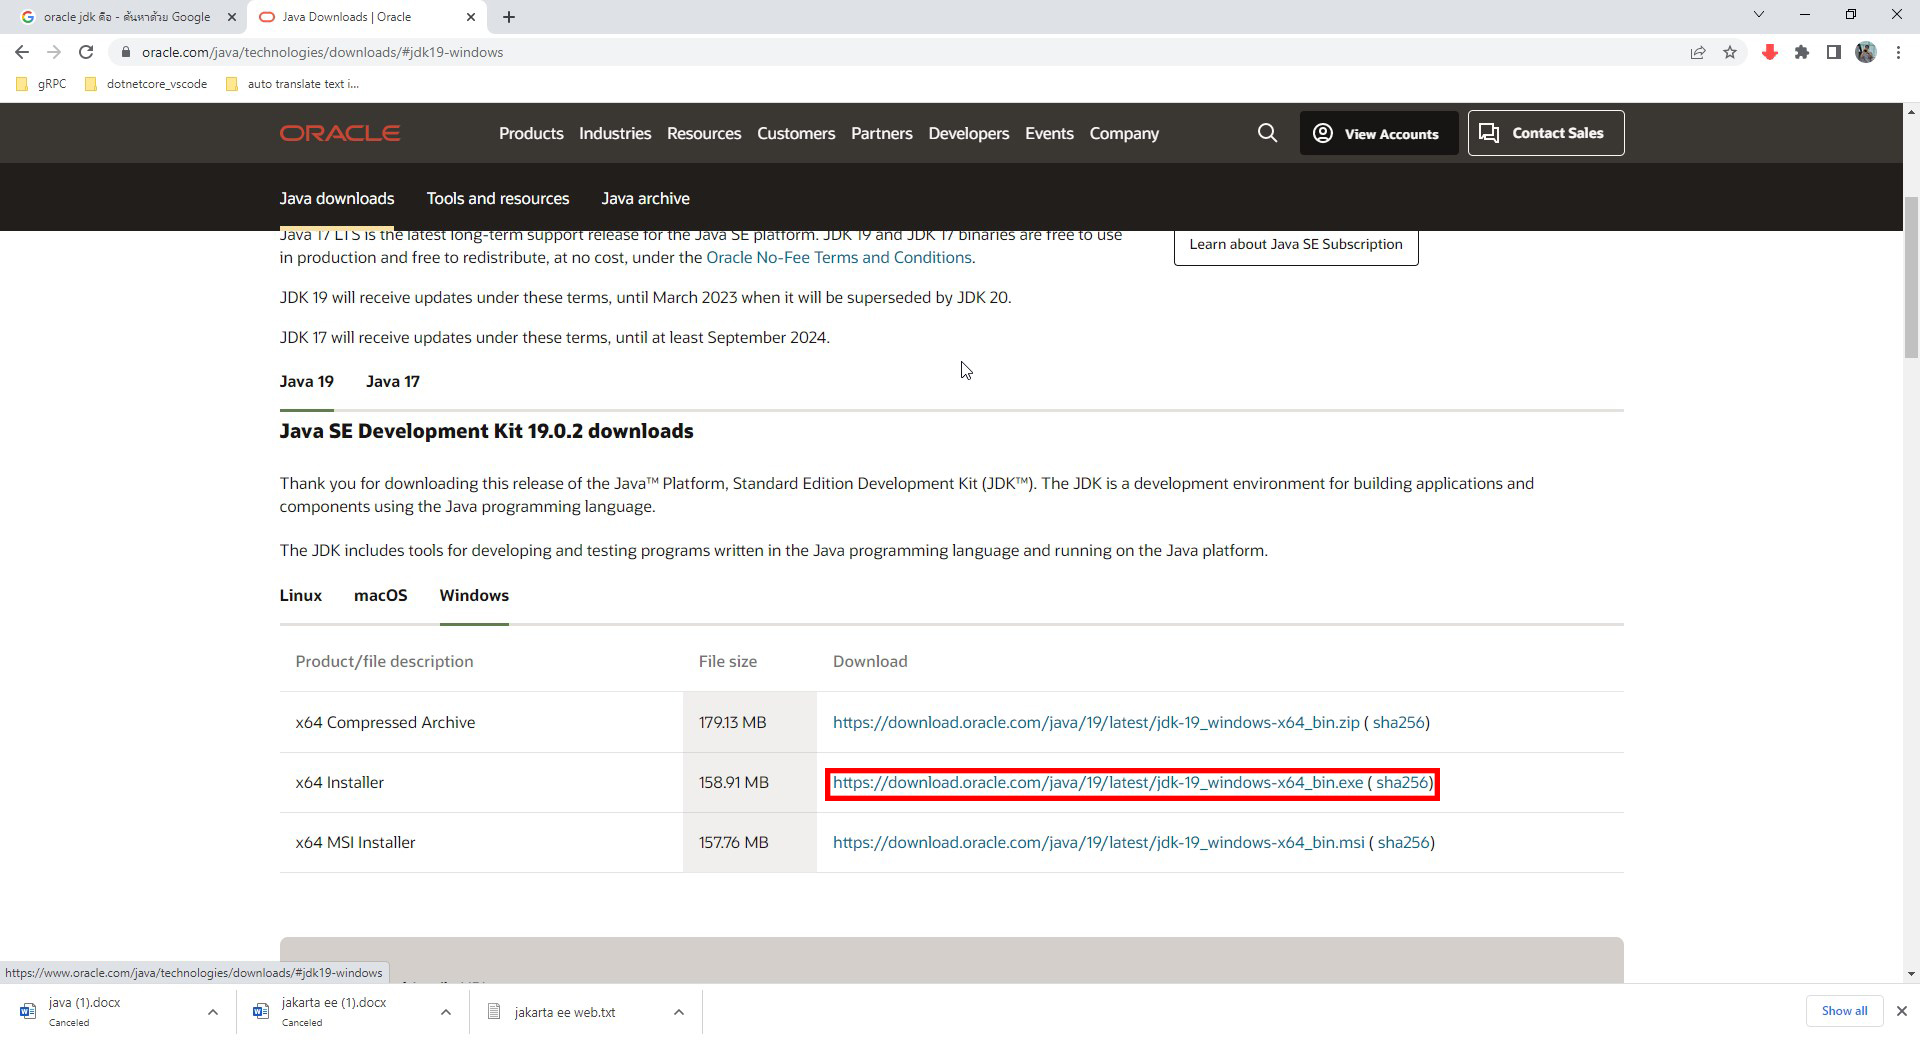This screenshot has width=1920, height=1040.
Task: Download the x64 Compressed Archive zip link
Action: [x=1096, y=722]
